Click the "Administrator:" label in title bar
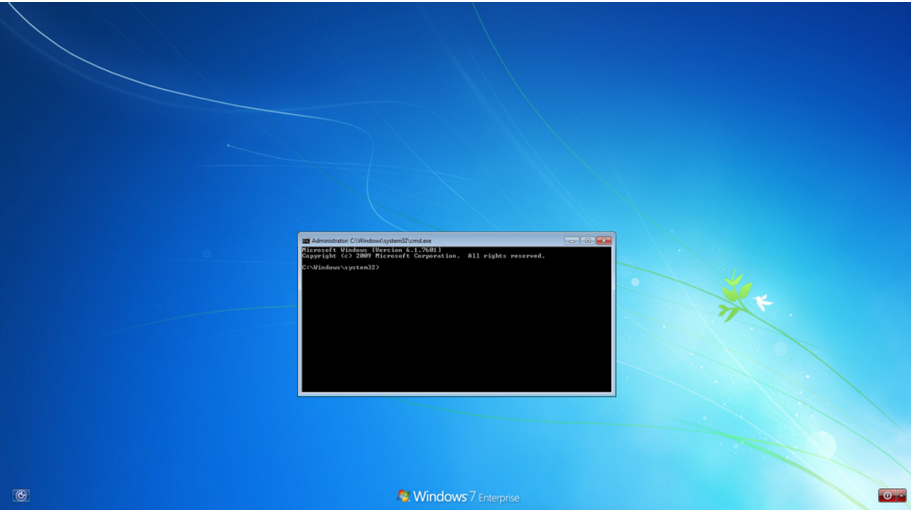Screen dimensions: 911x511 click(x=330, y=241)
